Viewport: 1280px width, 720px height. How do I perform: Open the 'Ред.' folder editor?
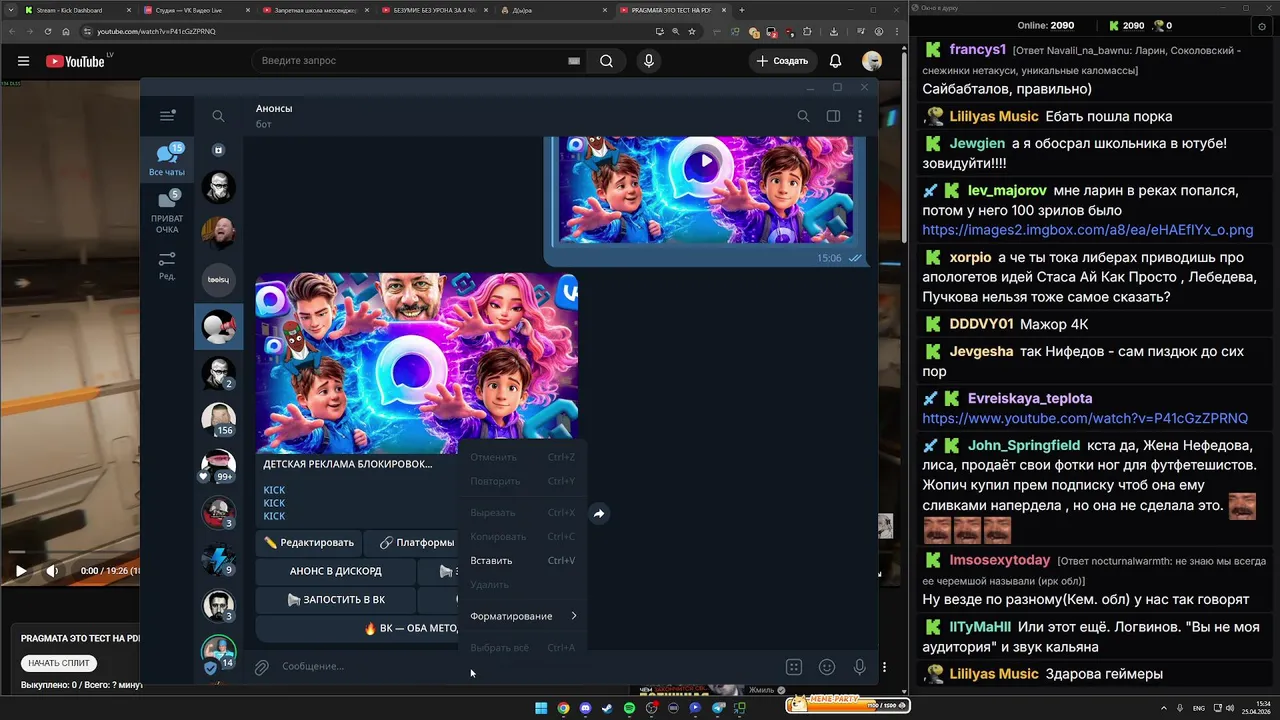(x=167, y=265)
